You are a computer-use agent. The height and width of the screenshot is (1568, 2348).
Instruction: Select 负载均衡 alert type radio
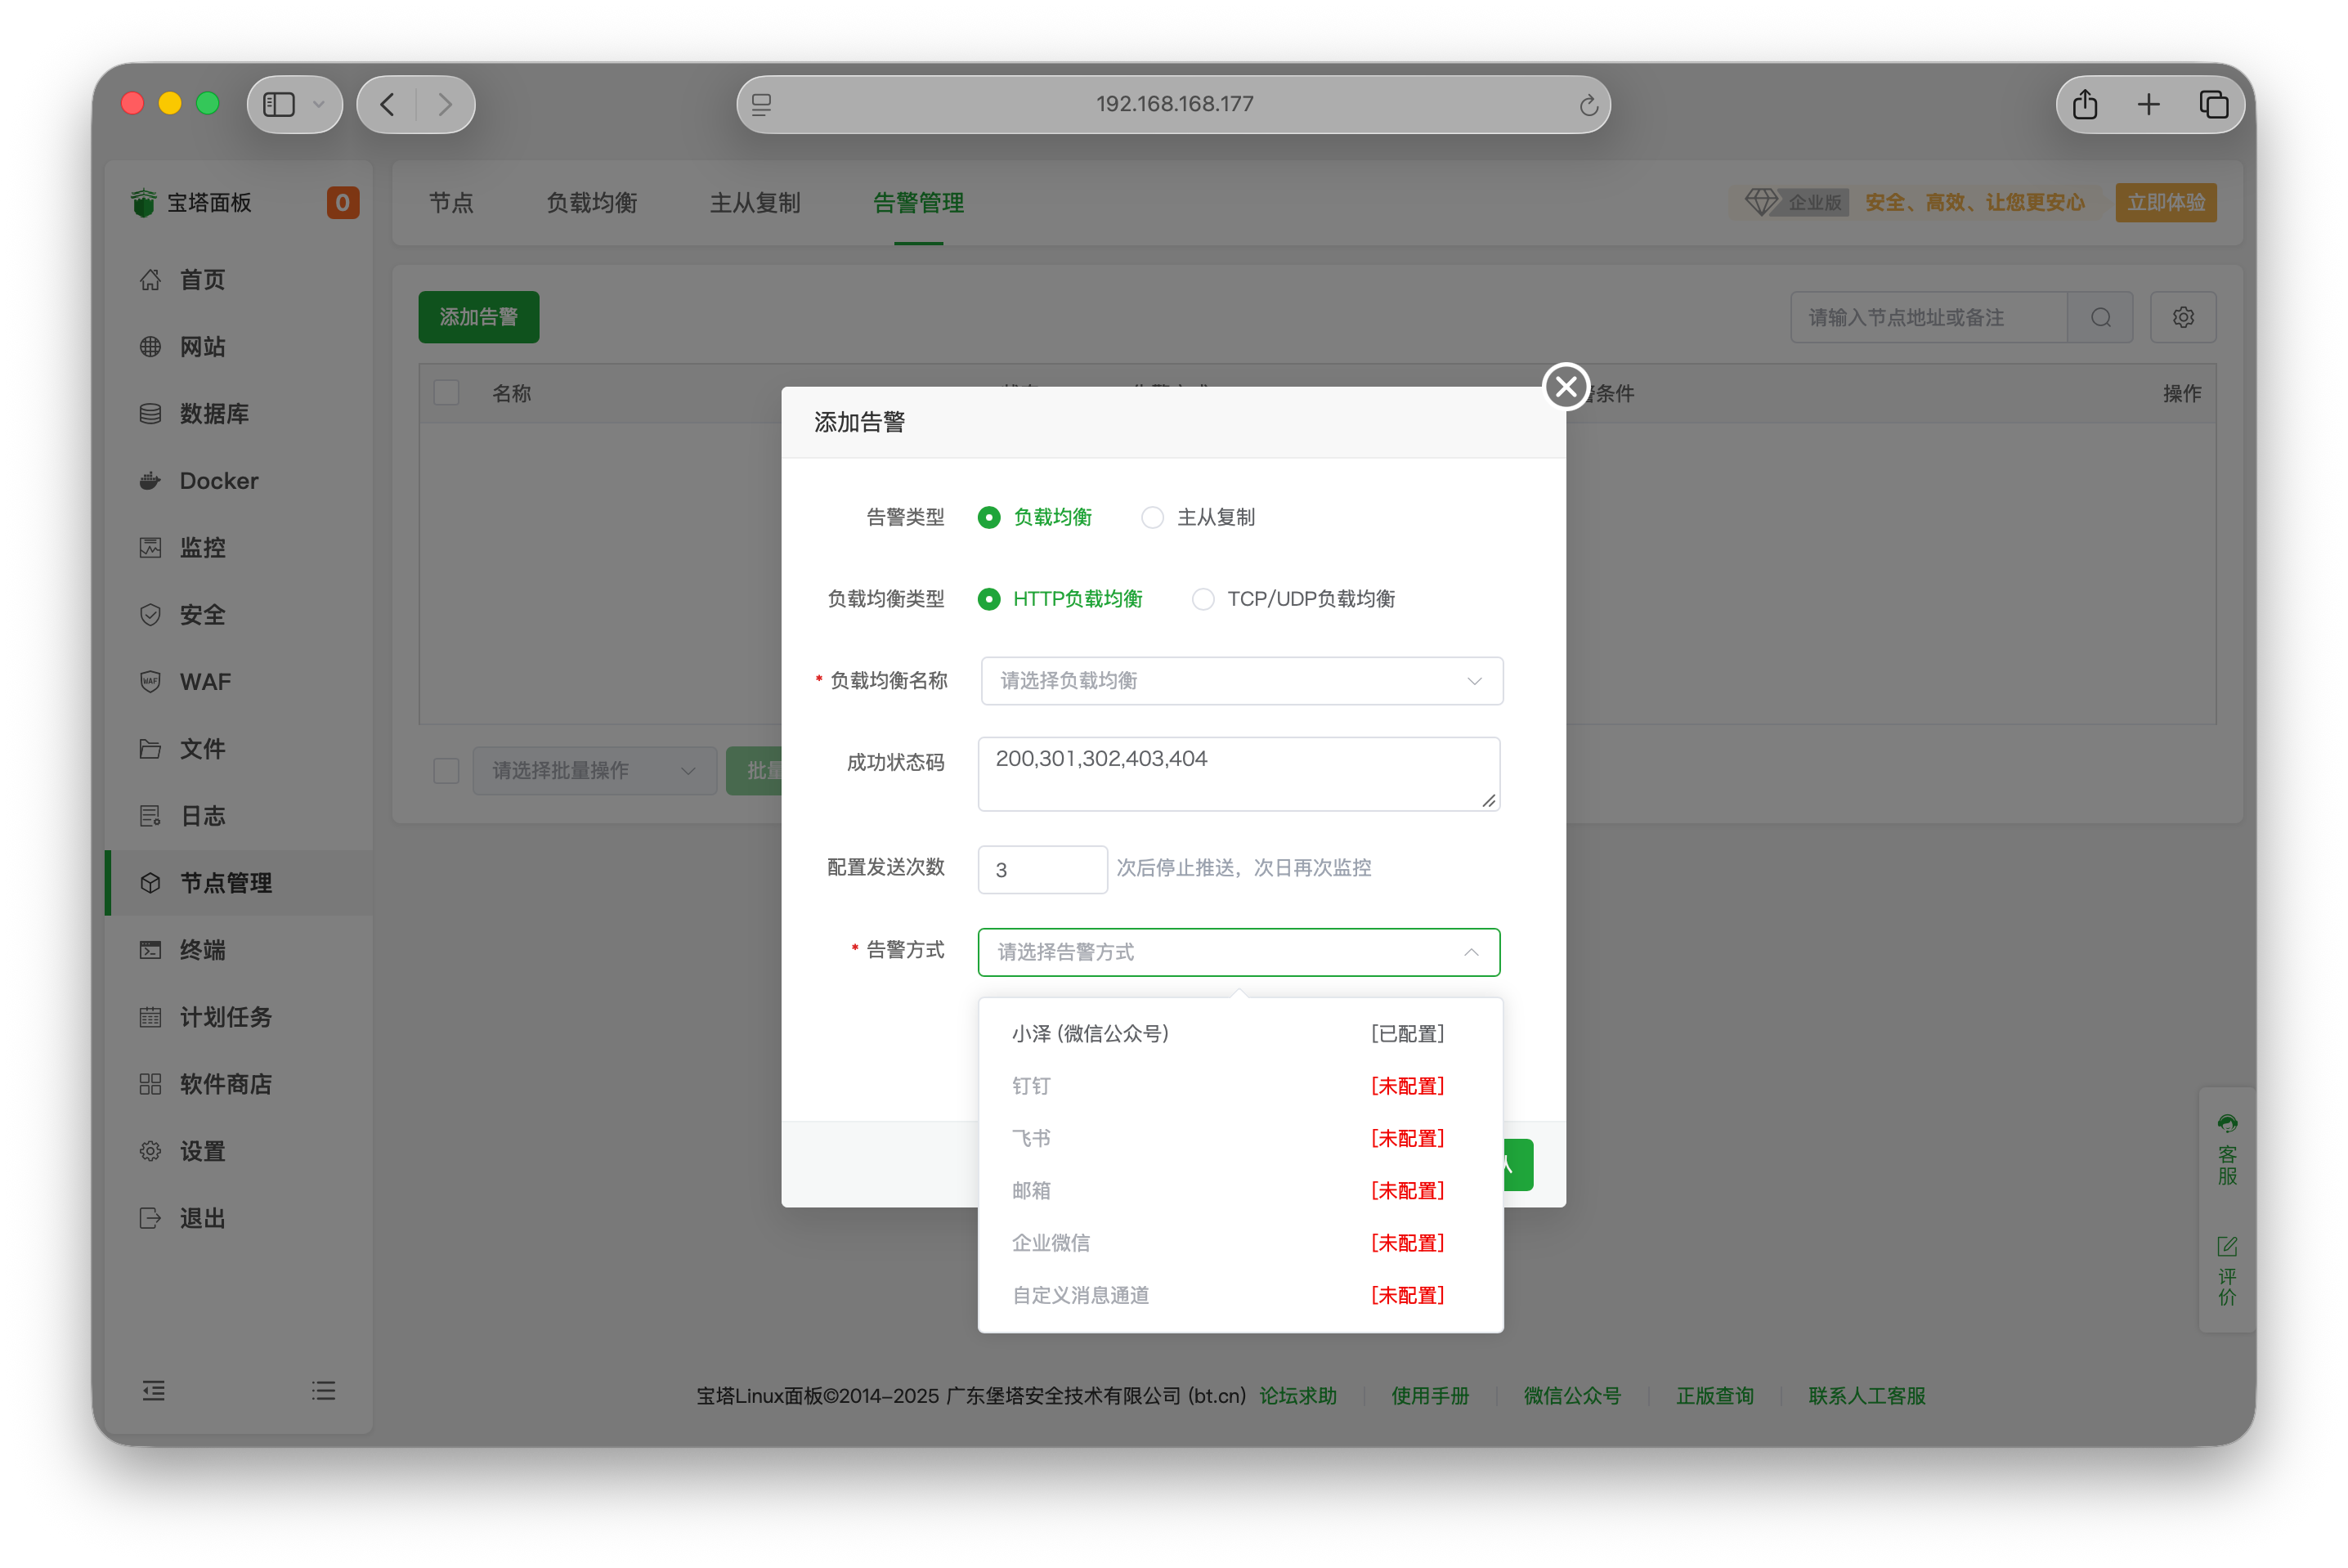[988, 518]
